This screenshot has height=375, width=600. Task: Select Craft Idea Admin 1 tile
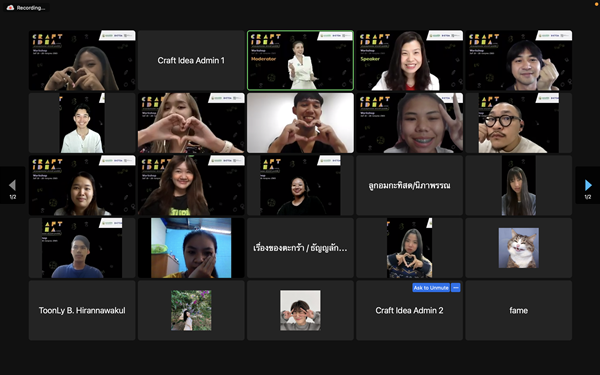pyautogui.click(x=191, y=60)
